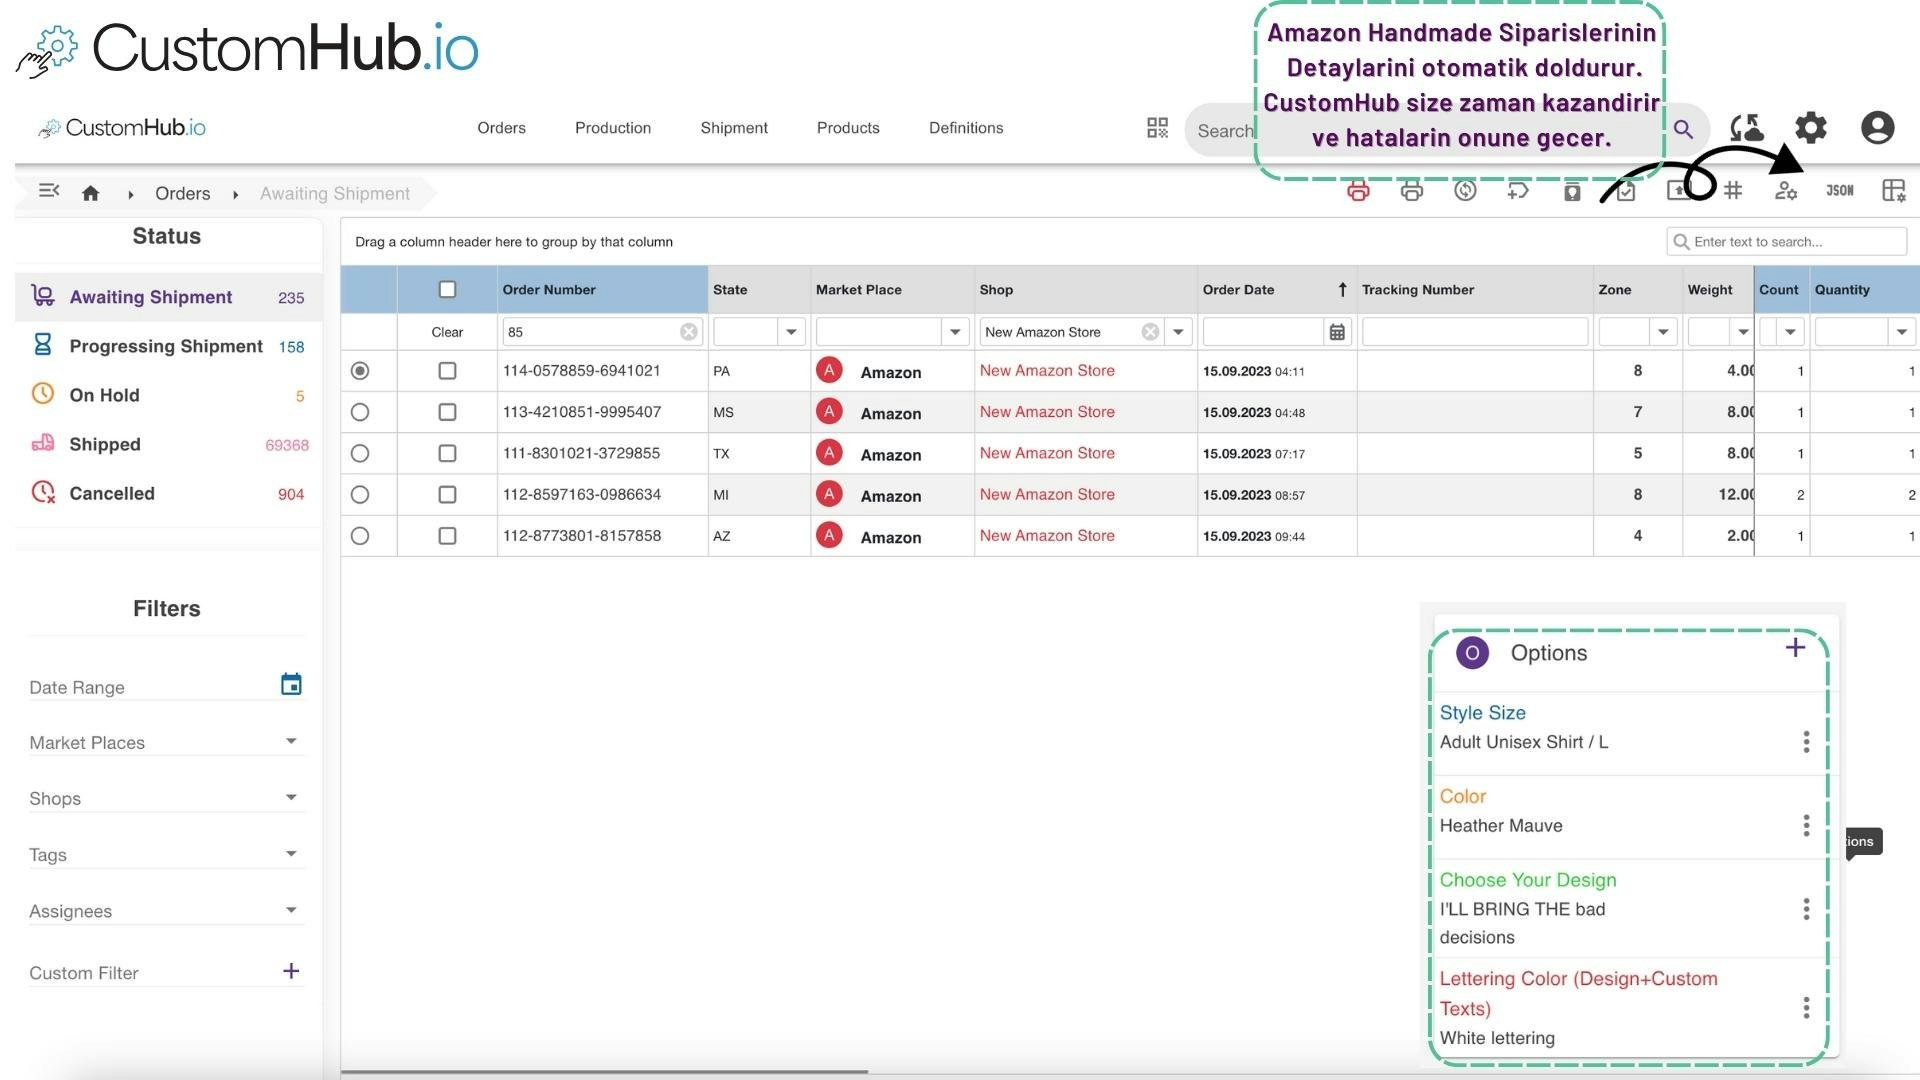Add a Custom Filter with plus icon
Image resolution: width=1920 pixels, height=1080 pixels.
click(x=291, y=971)
